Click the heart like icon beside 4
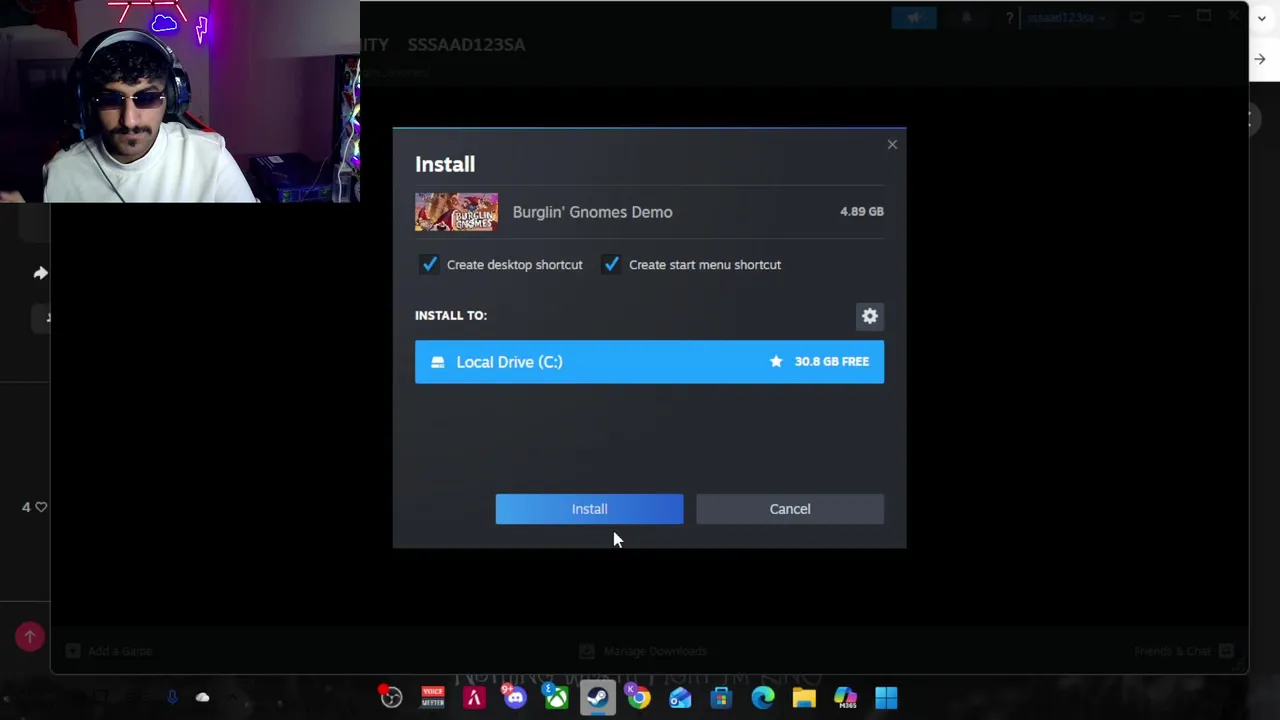Viewport: 1280px width, 720px height. point(41,507)
